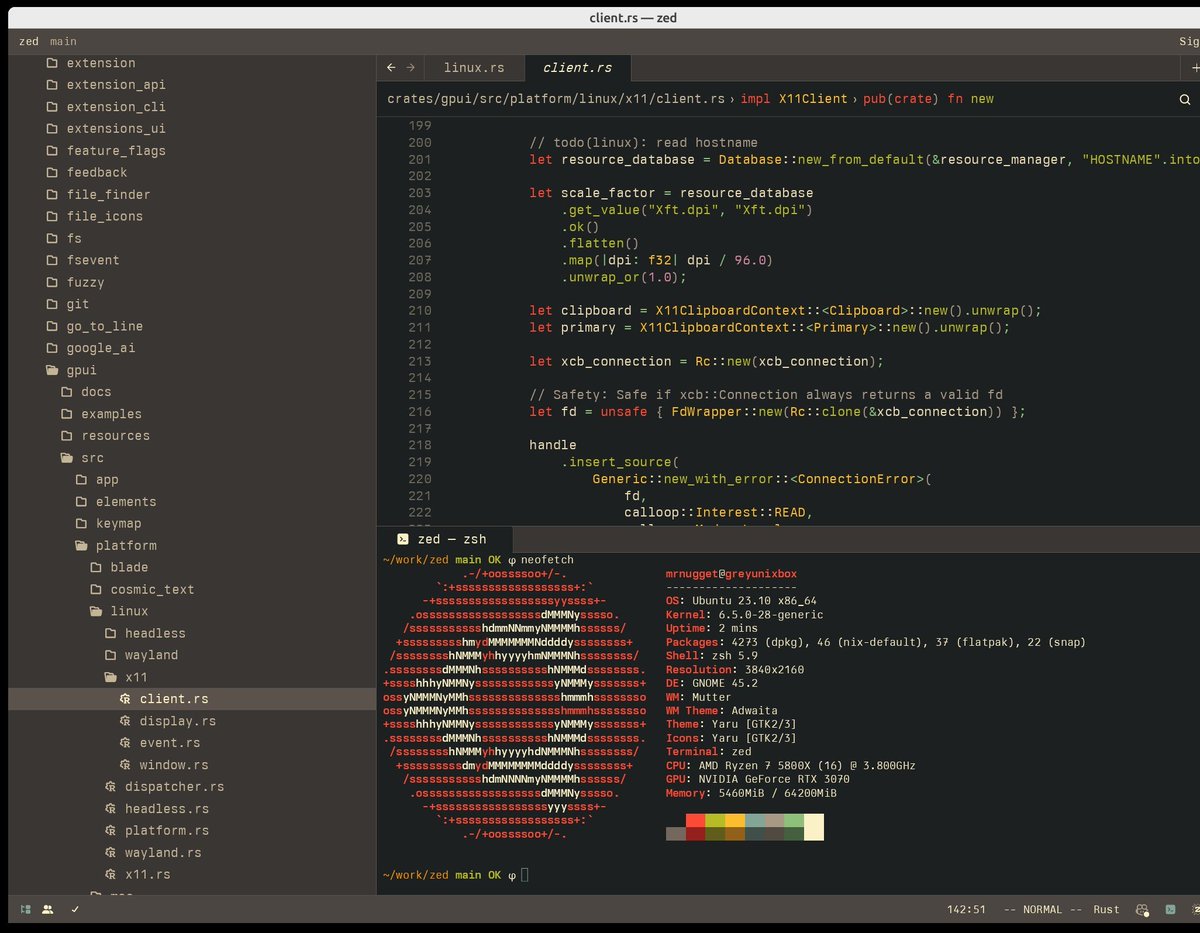The image size is (1200, 933).
Task: Click the Rust file icon for headless.rs
Action: (x=111, y=809)
